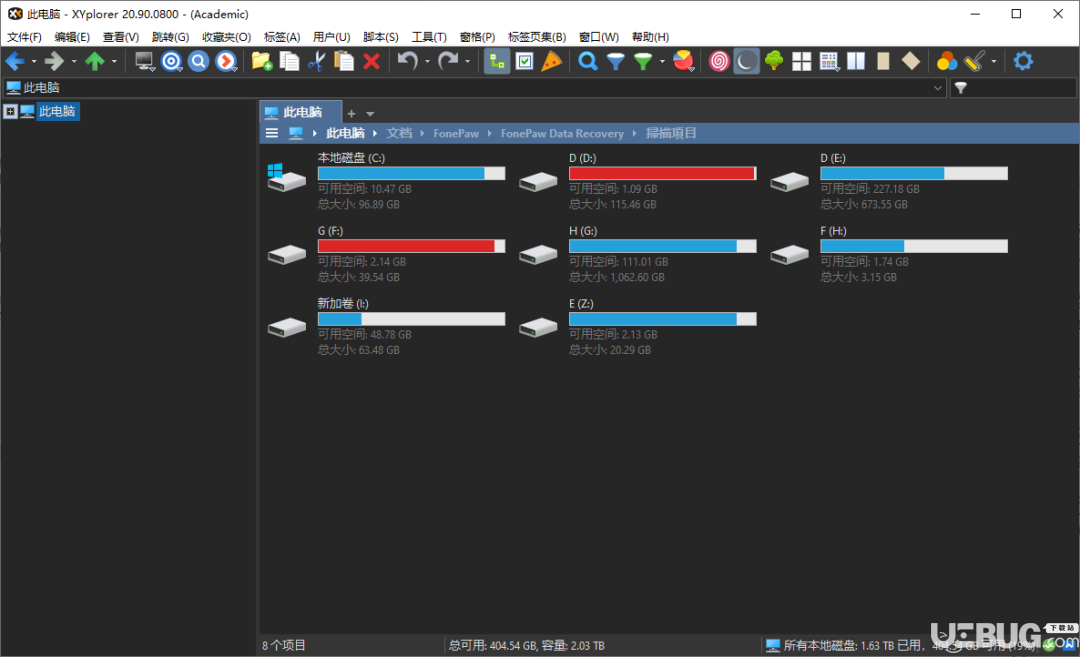Click the pink spiral icon

(718, 61)
